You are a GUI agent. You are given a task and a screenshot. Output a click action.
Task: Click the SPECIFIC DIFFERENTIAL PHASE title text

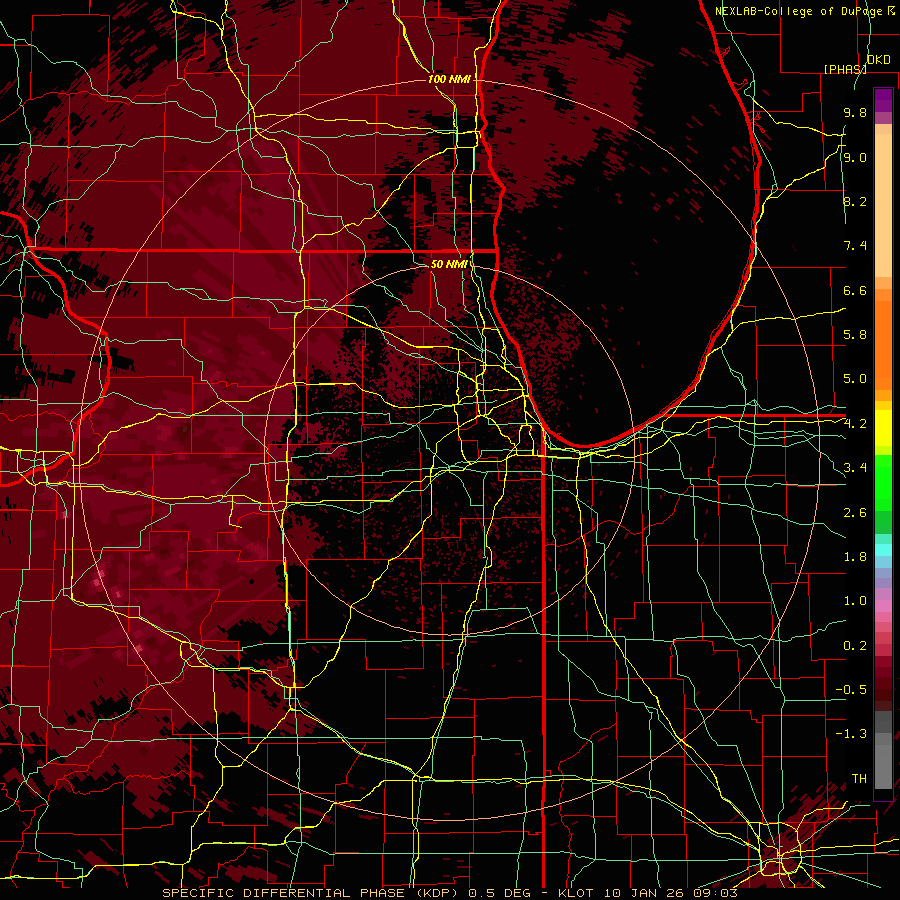286,893
